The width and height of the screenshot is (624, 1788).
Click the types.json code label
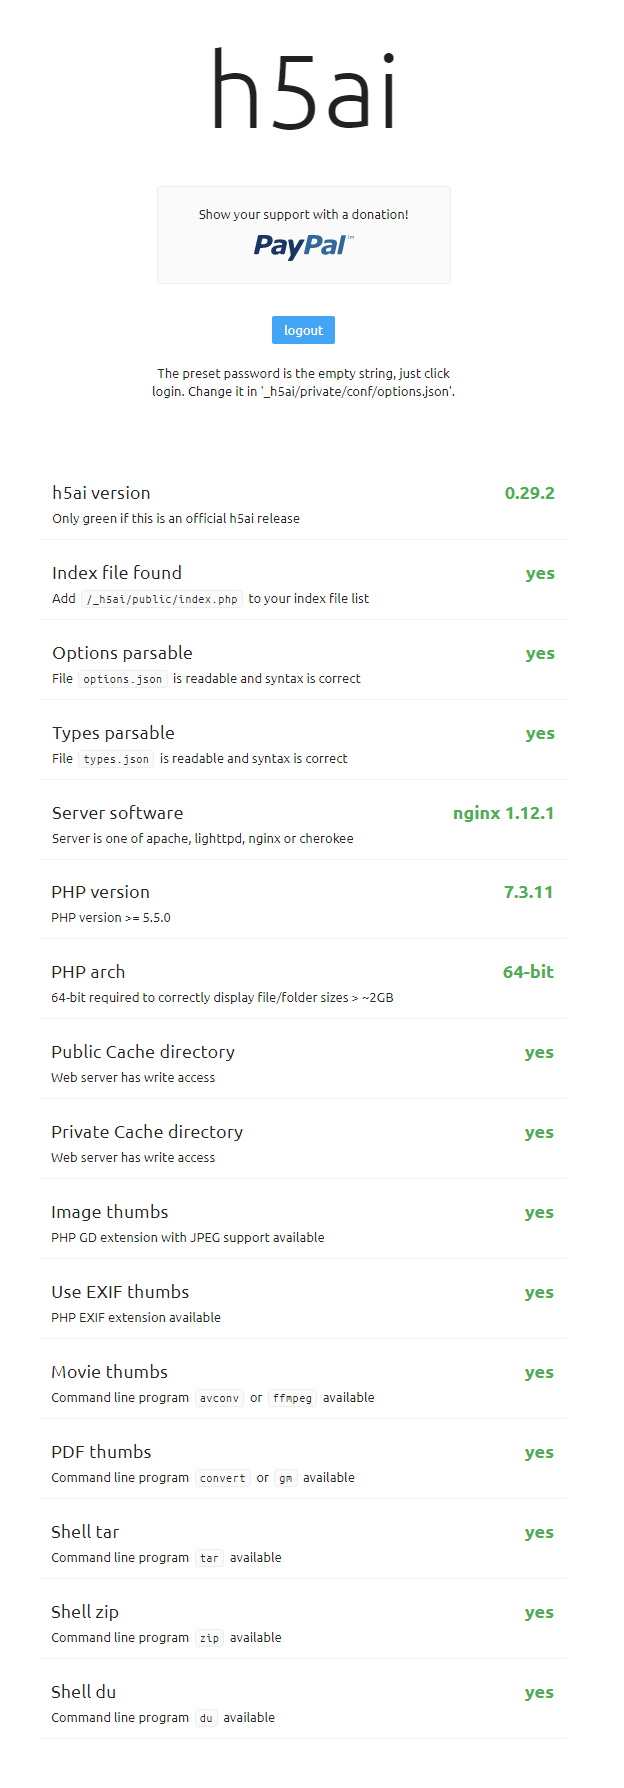coord(116,759)
